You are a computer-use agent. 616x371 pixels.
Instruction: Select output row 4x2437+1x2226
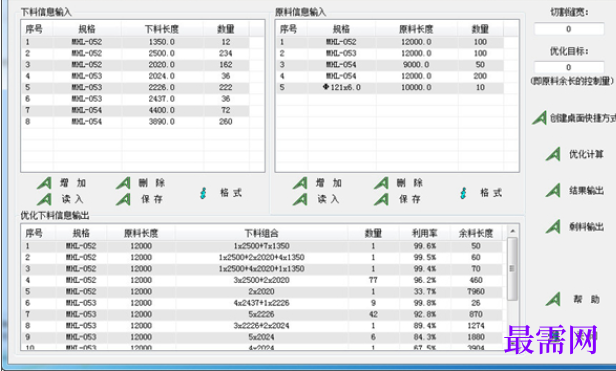[262, 303]
